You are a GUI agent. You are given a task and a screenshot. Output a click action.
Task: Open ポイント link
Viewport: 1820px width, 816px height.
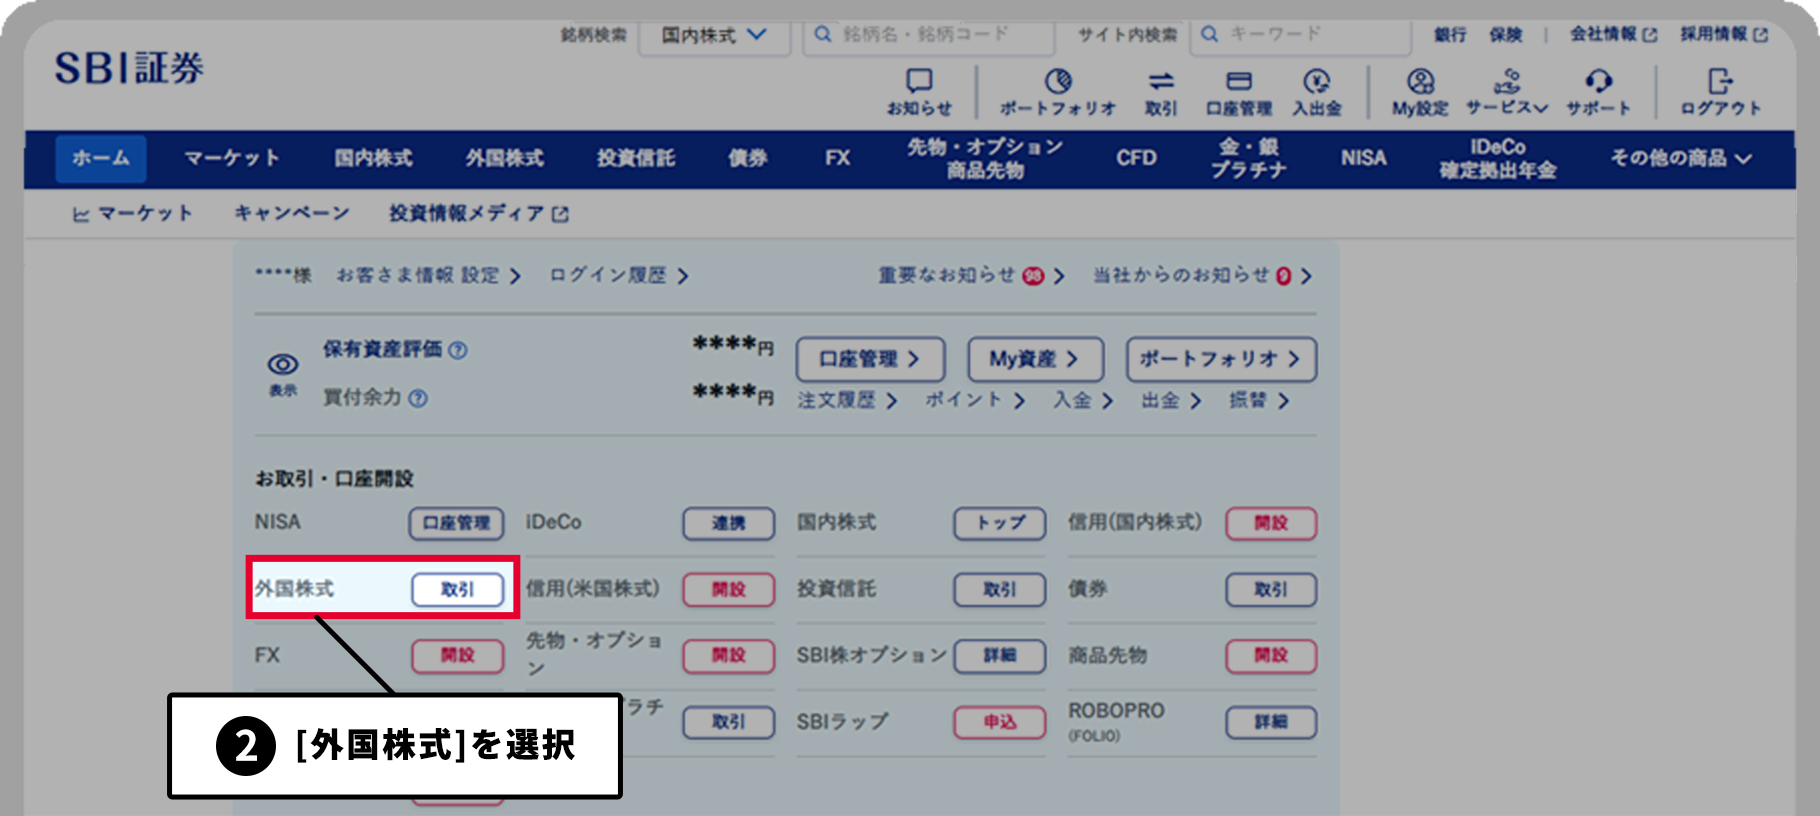(975, 401)
